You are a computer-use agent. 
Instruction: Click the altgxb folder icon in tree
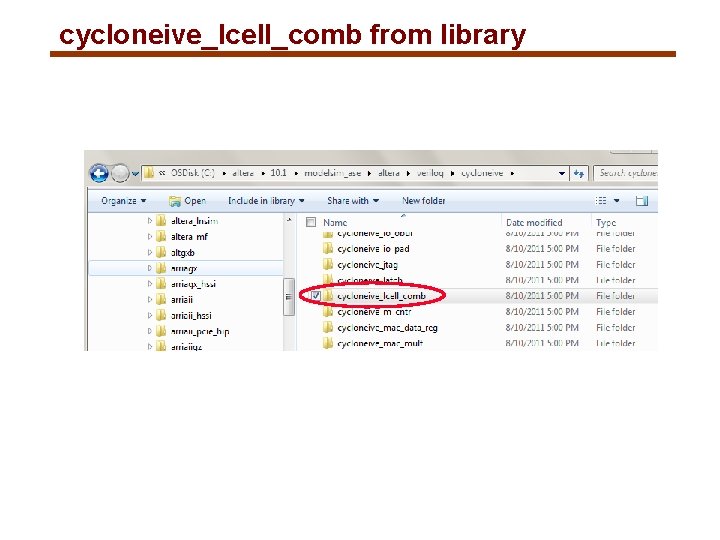click(x=161, y=253)
